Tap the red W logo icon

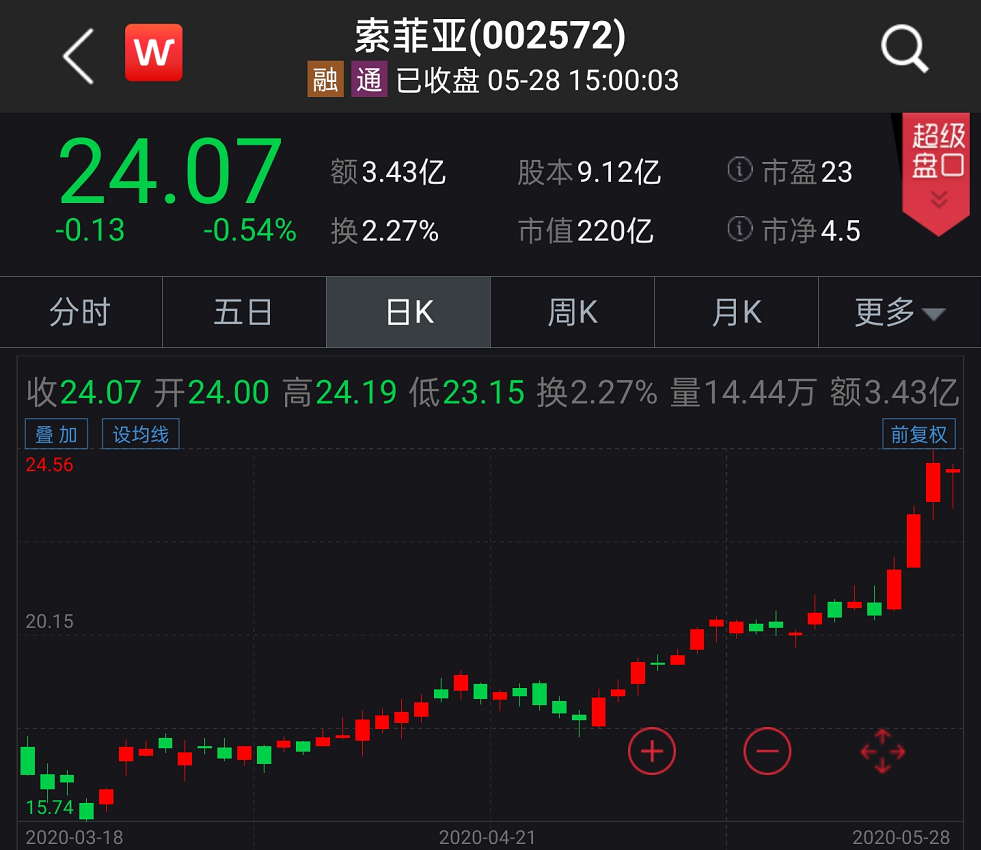154,53
